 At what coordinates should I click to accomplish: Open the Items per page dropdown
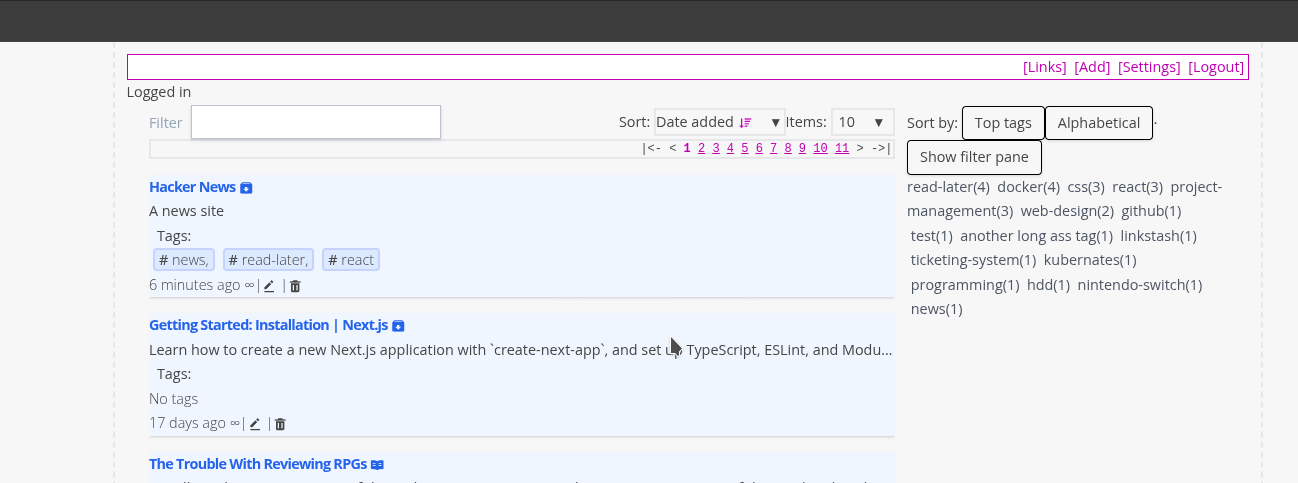point(862,122)
